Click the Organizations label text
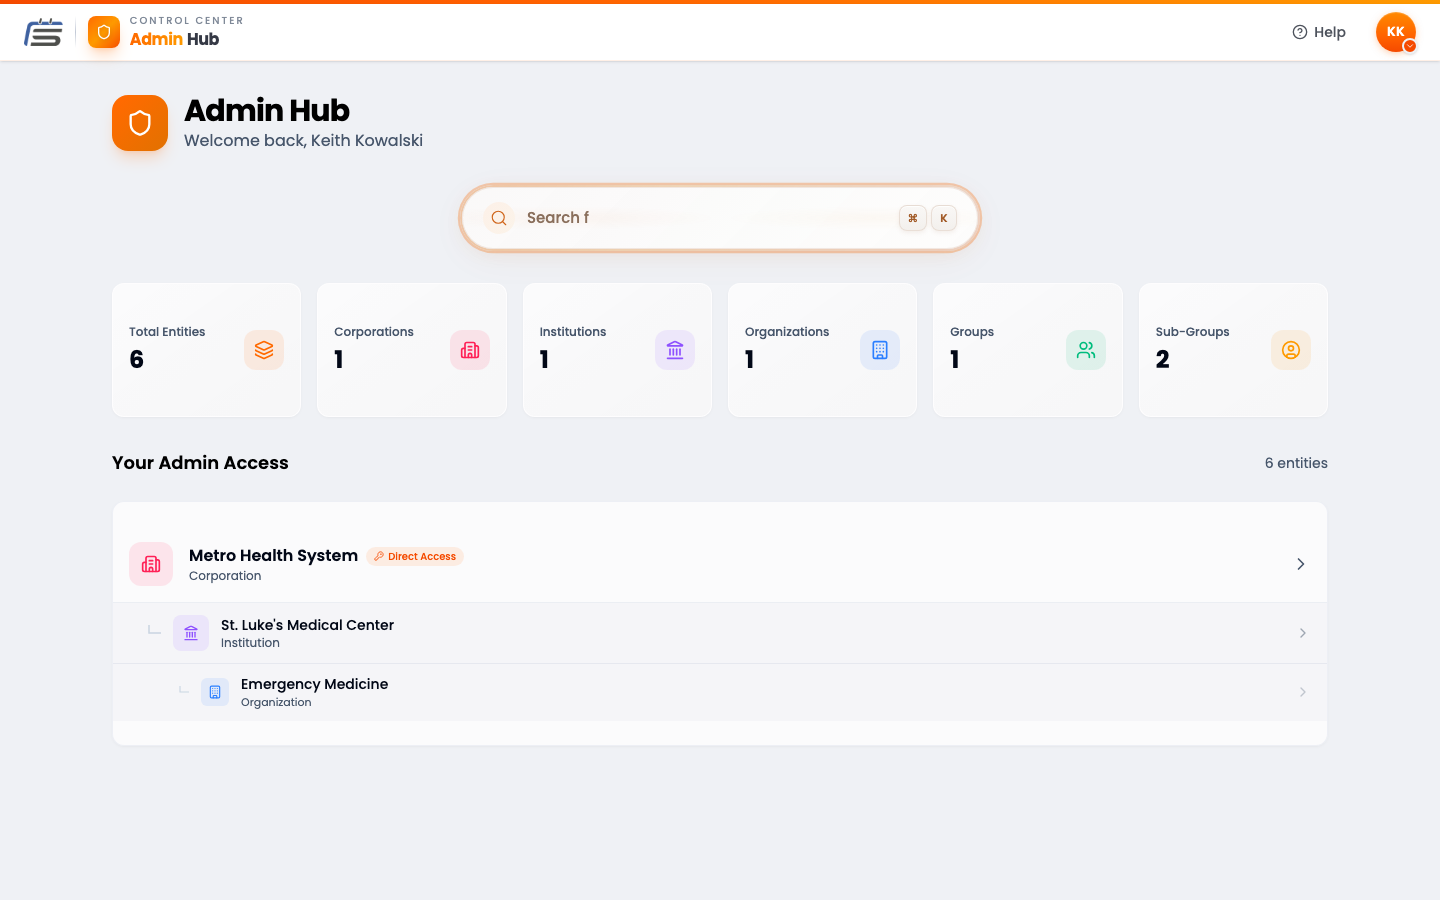The image size is (1440, 900). coord(787,332)
